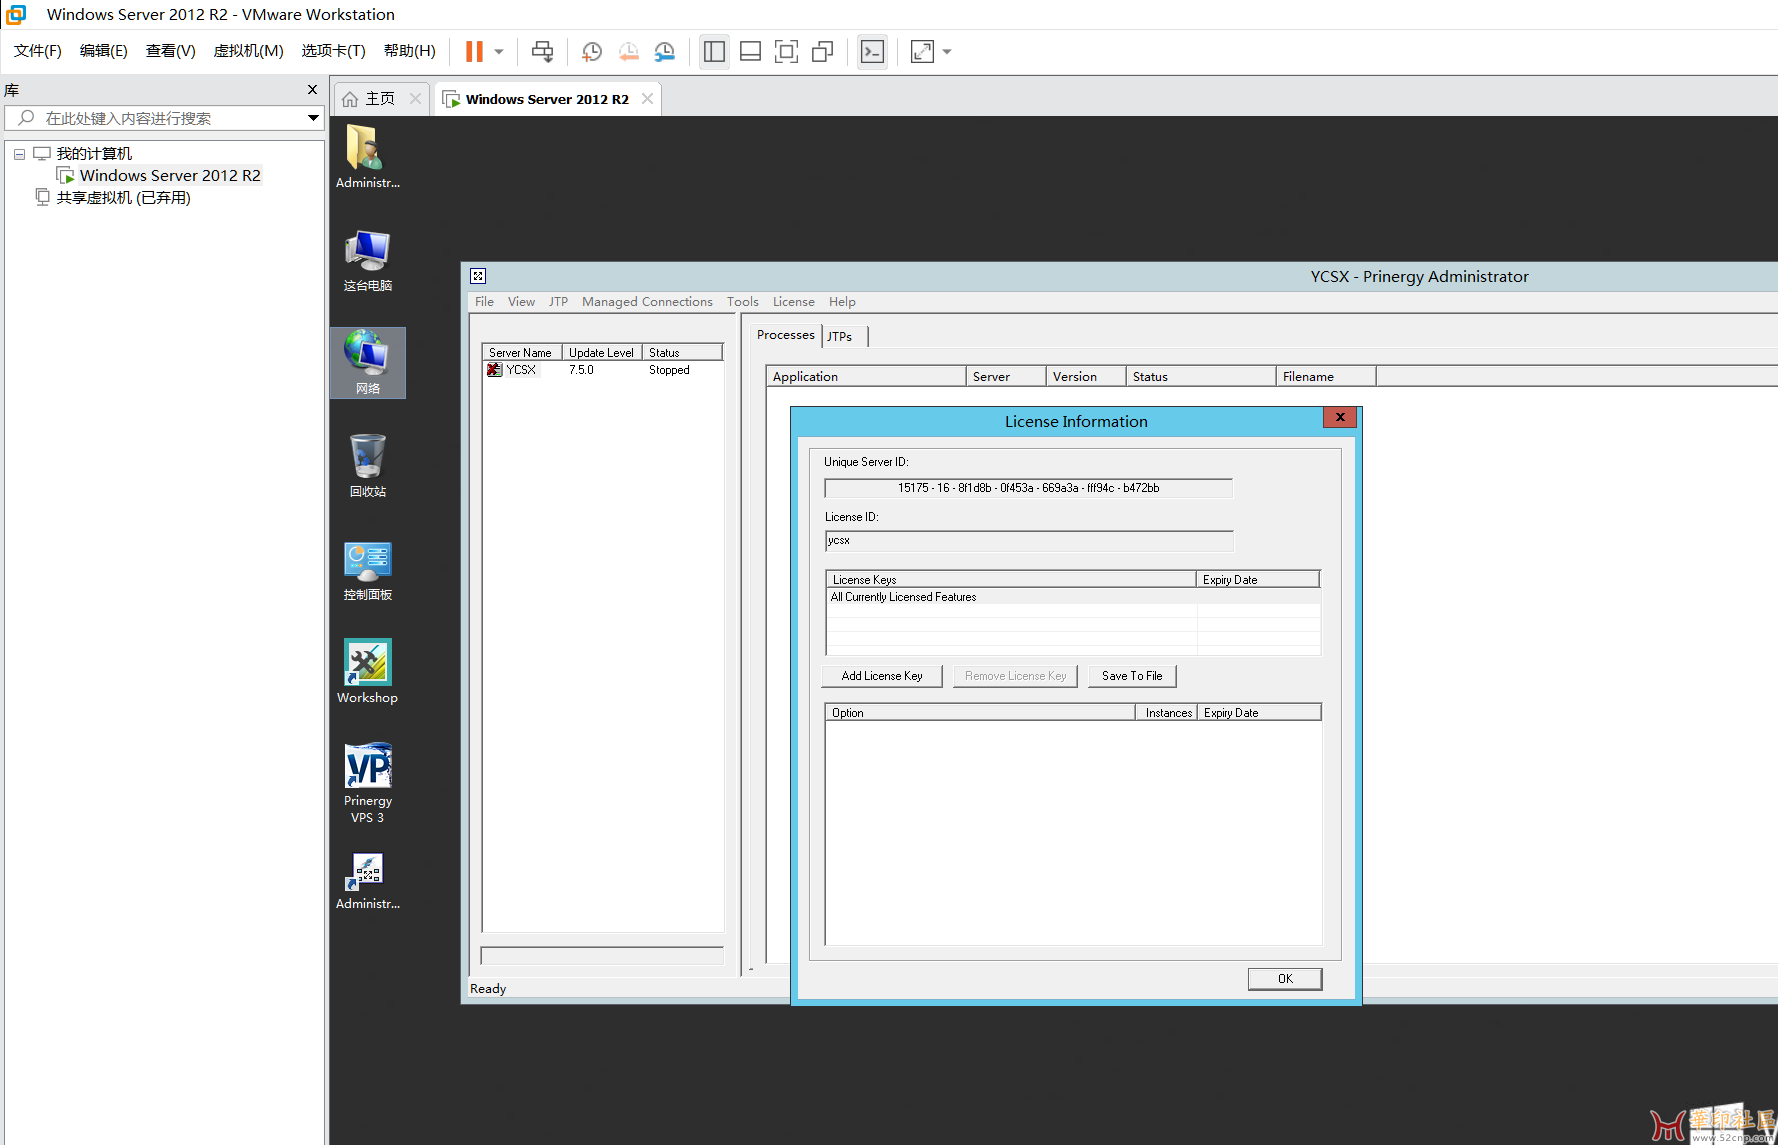The height and width of the screenshot is (1145, 1778).
Task: Select All Currently Licensed Features row
Action: click(x=1073, y=597)
